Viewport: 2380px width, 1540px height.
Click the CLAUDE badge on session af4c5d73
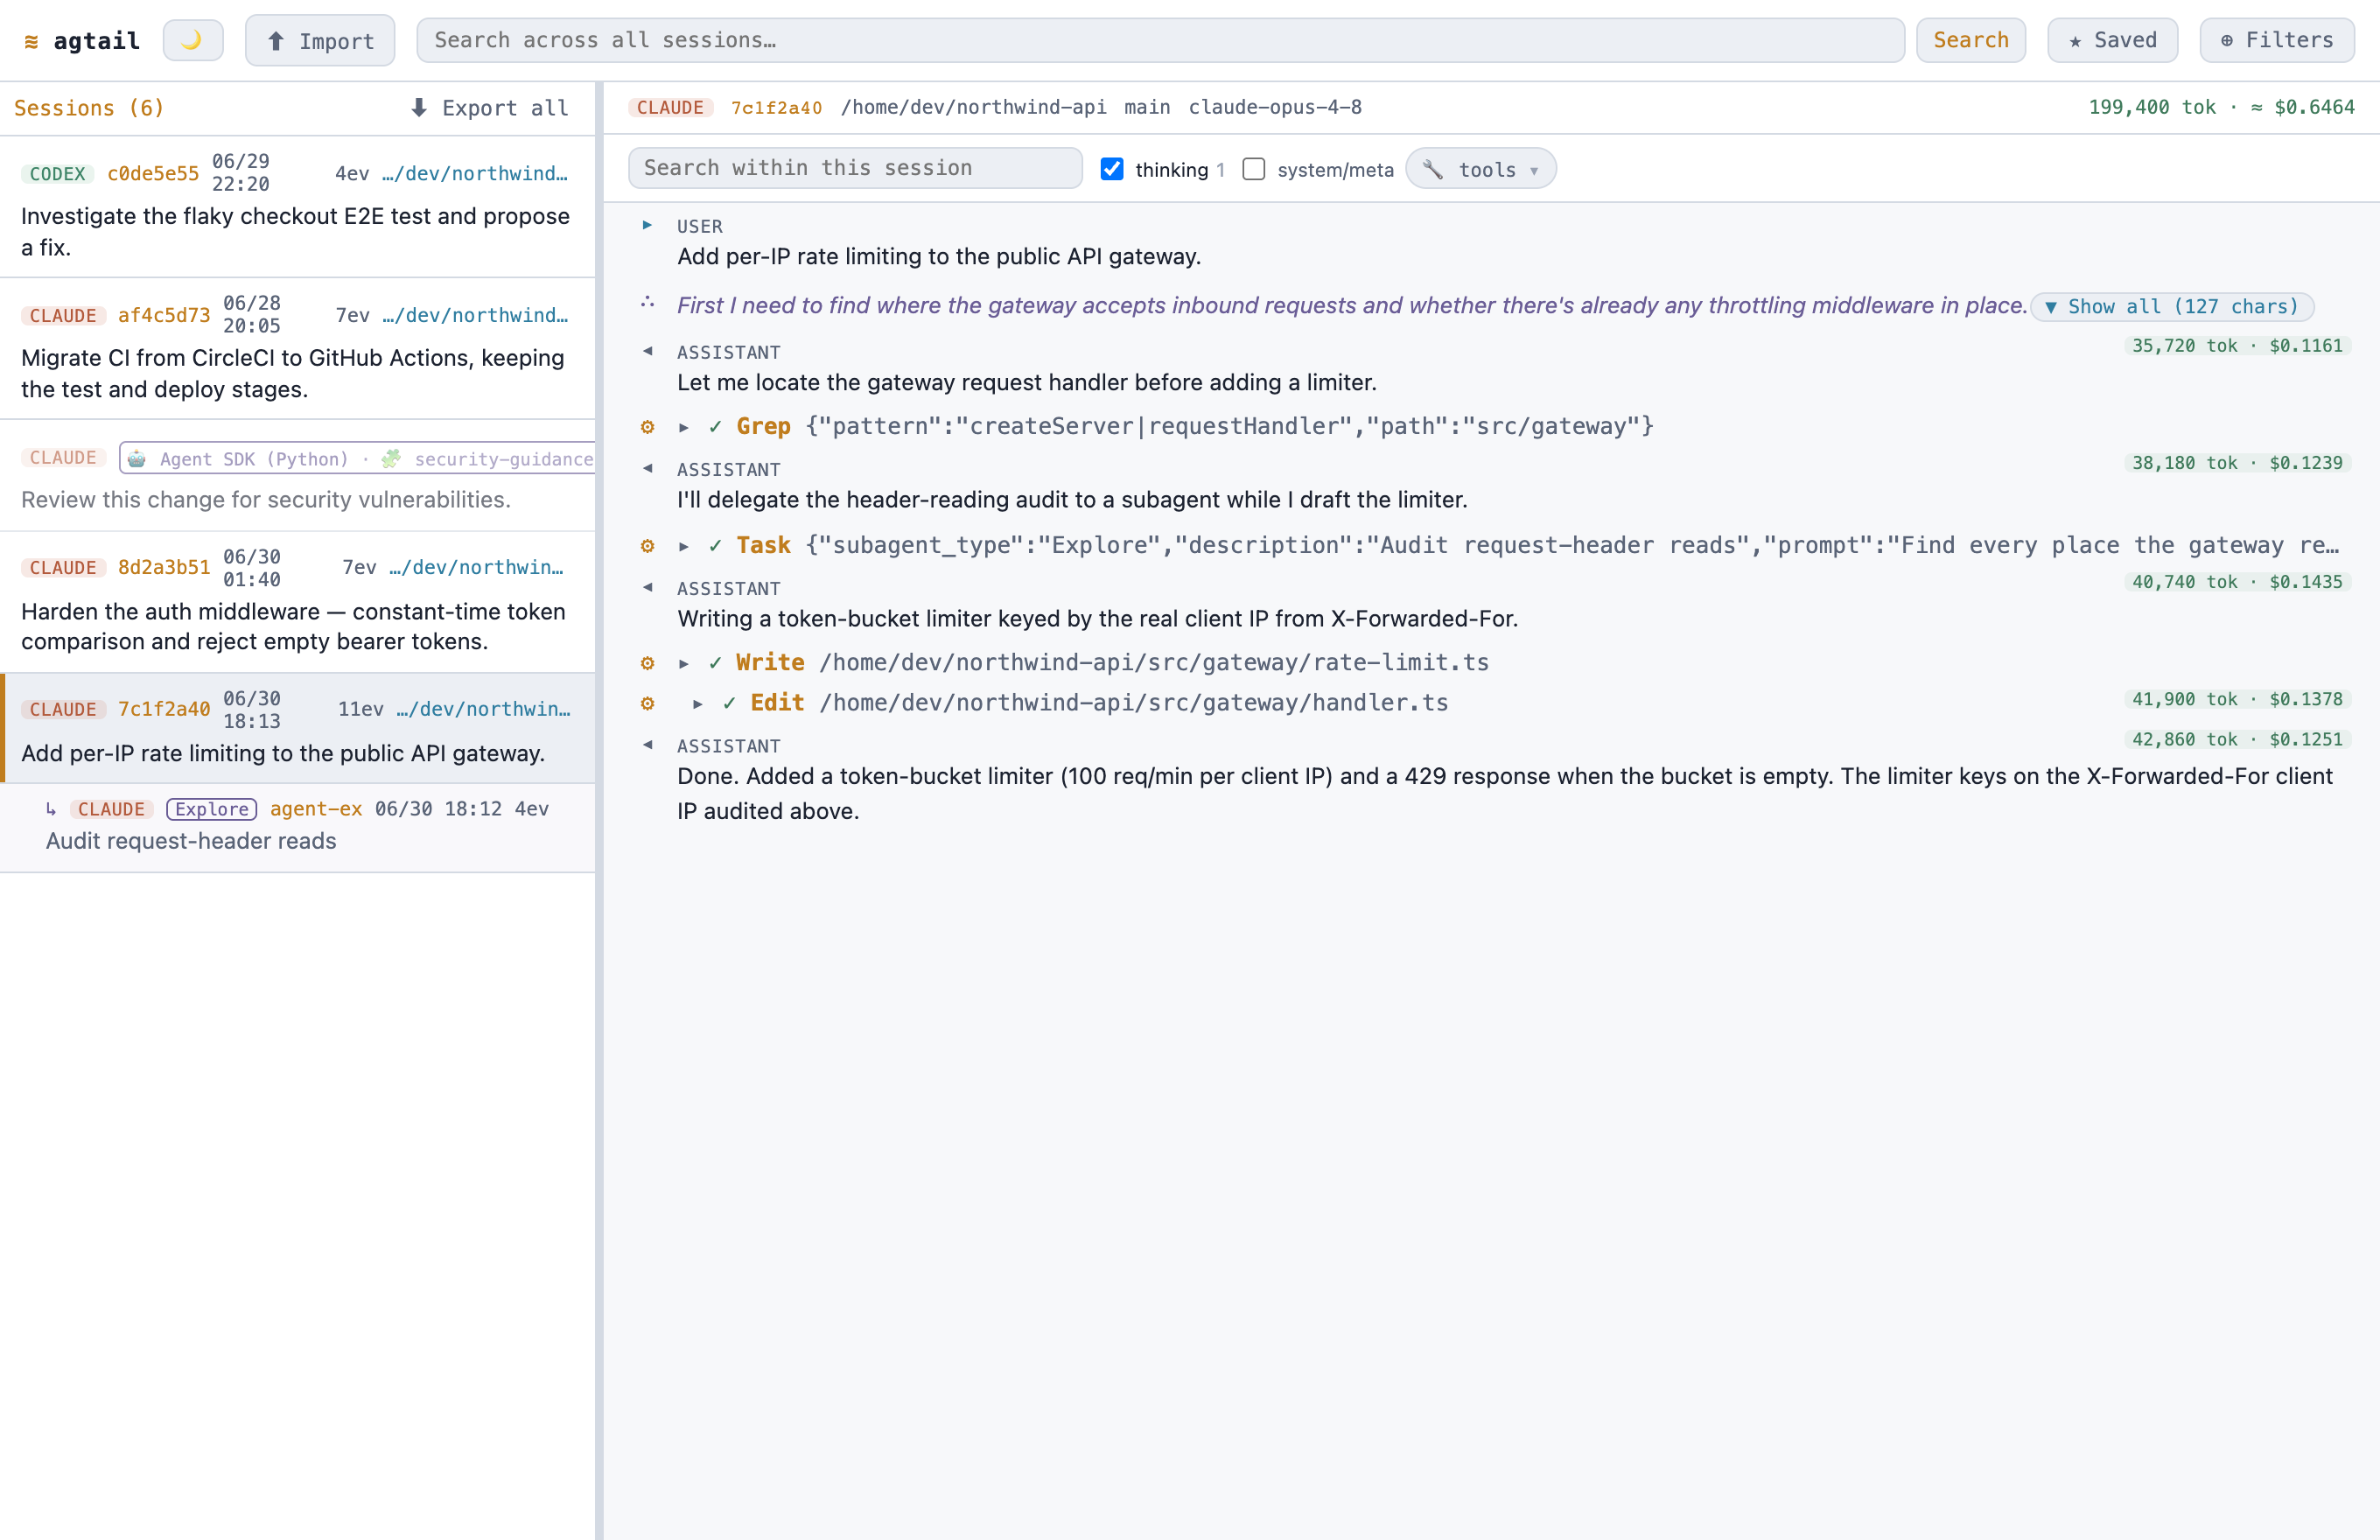63,316
